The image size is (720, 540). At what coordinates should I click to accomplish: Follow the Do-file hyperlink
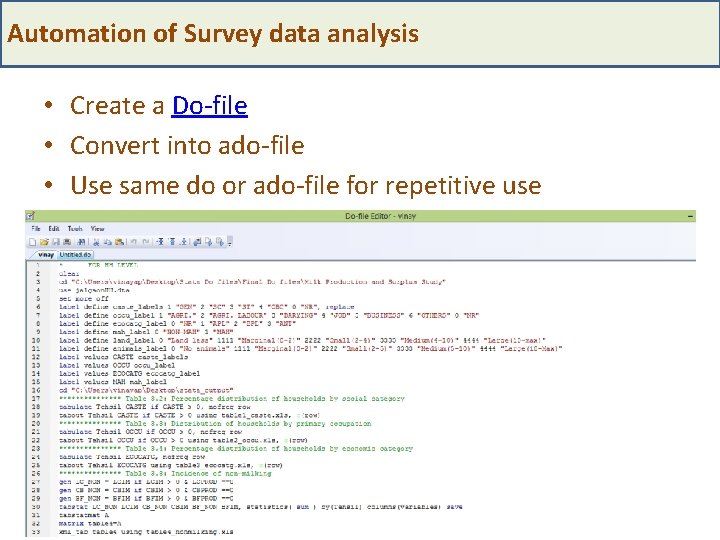(x=209, y=105)
